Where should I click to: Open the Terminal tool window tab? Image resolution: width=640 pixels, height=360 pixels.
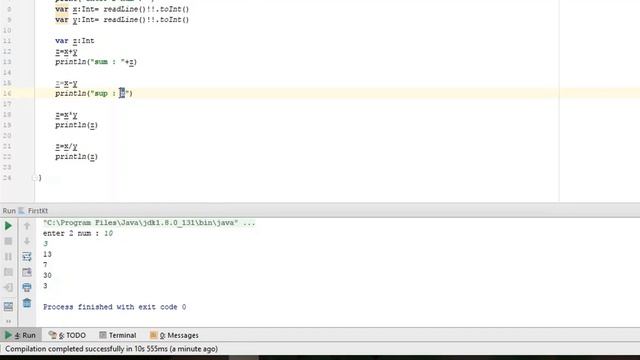click(x=118, y=335)
